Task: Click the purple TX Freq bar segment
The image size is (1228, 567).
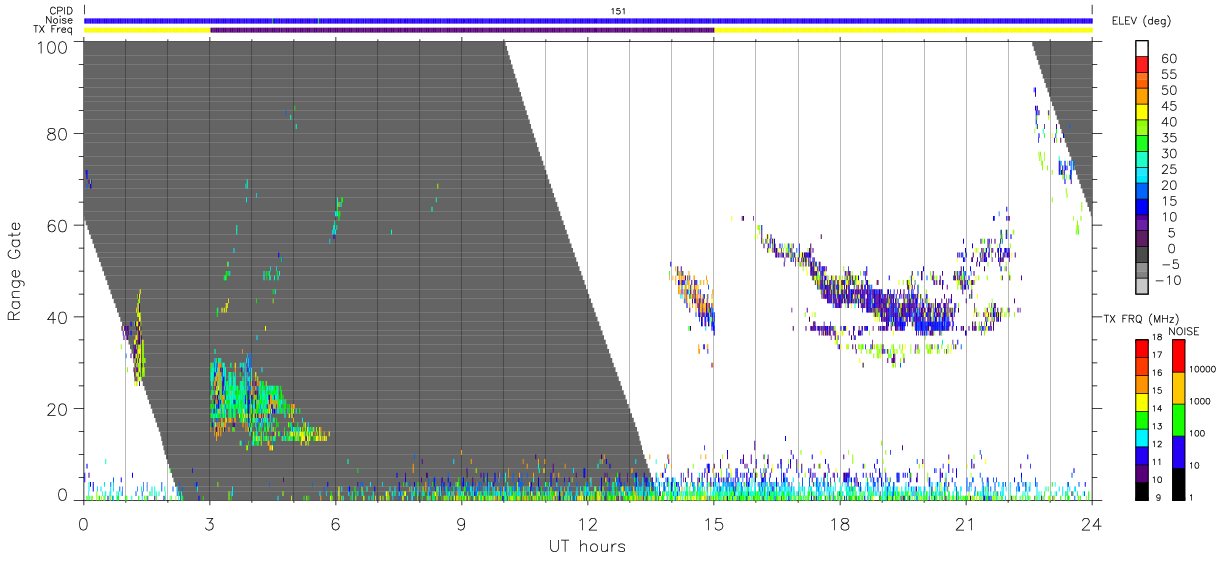Action: tap(462, 30)
